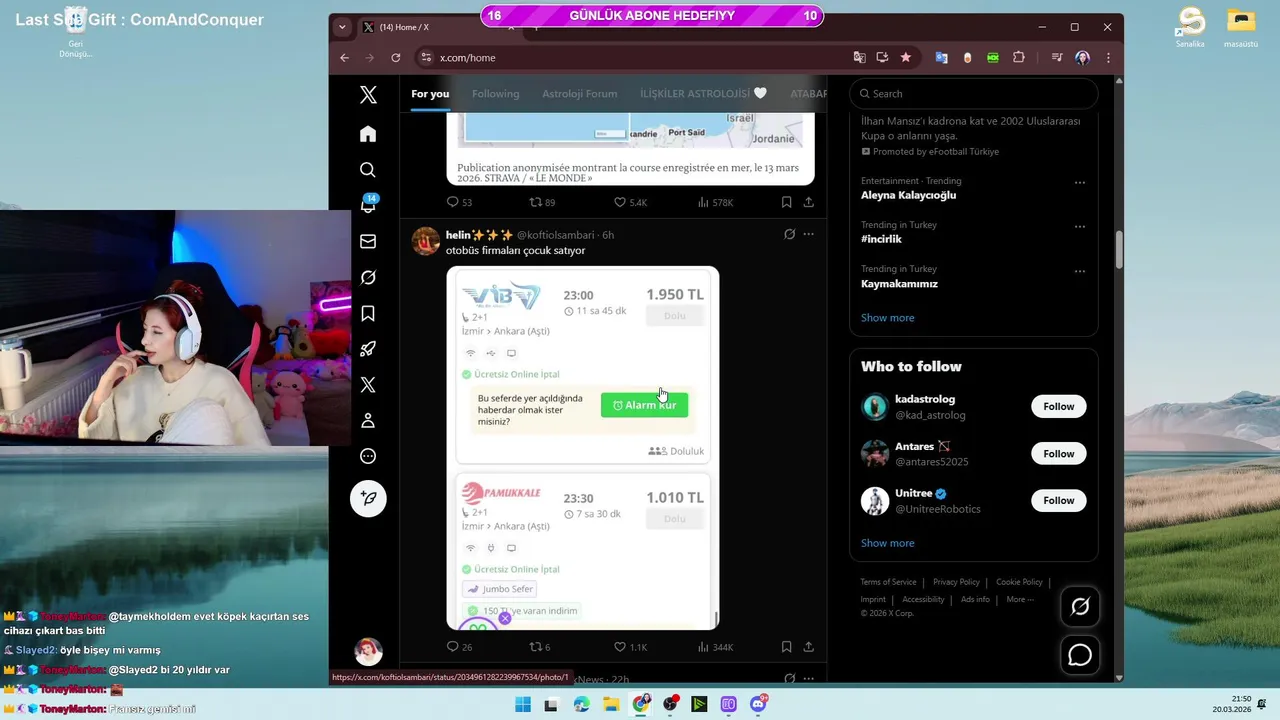Open options for #incirlik trend
1280x720 pixels.
(1079, 227)
